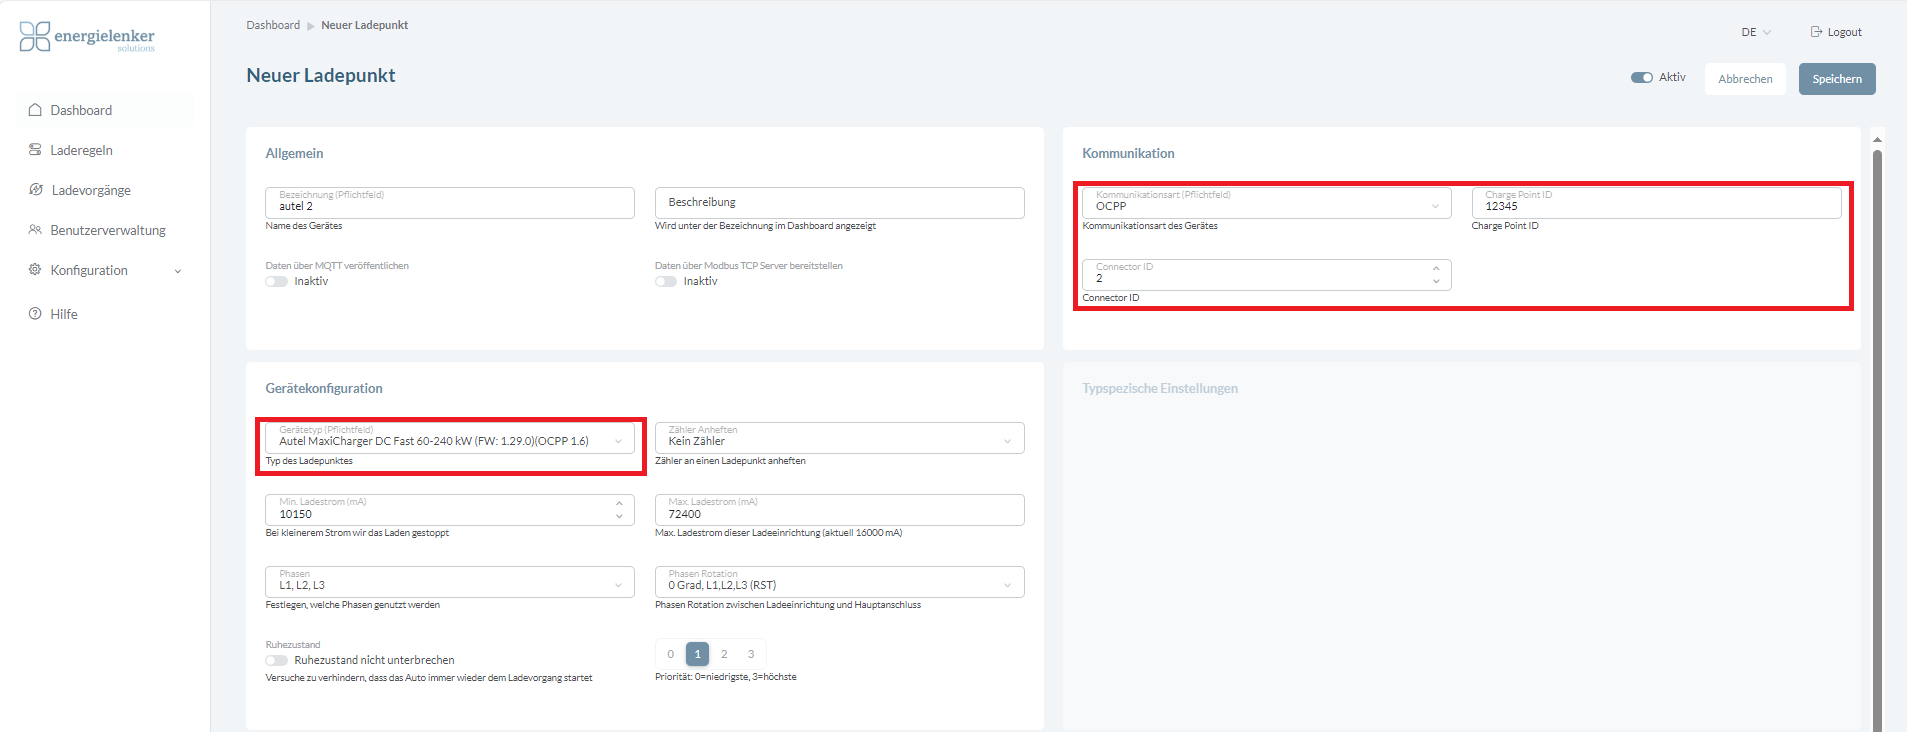Click the Dashboard home icon in sidebar

coord(35,110)
